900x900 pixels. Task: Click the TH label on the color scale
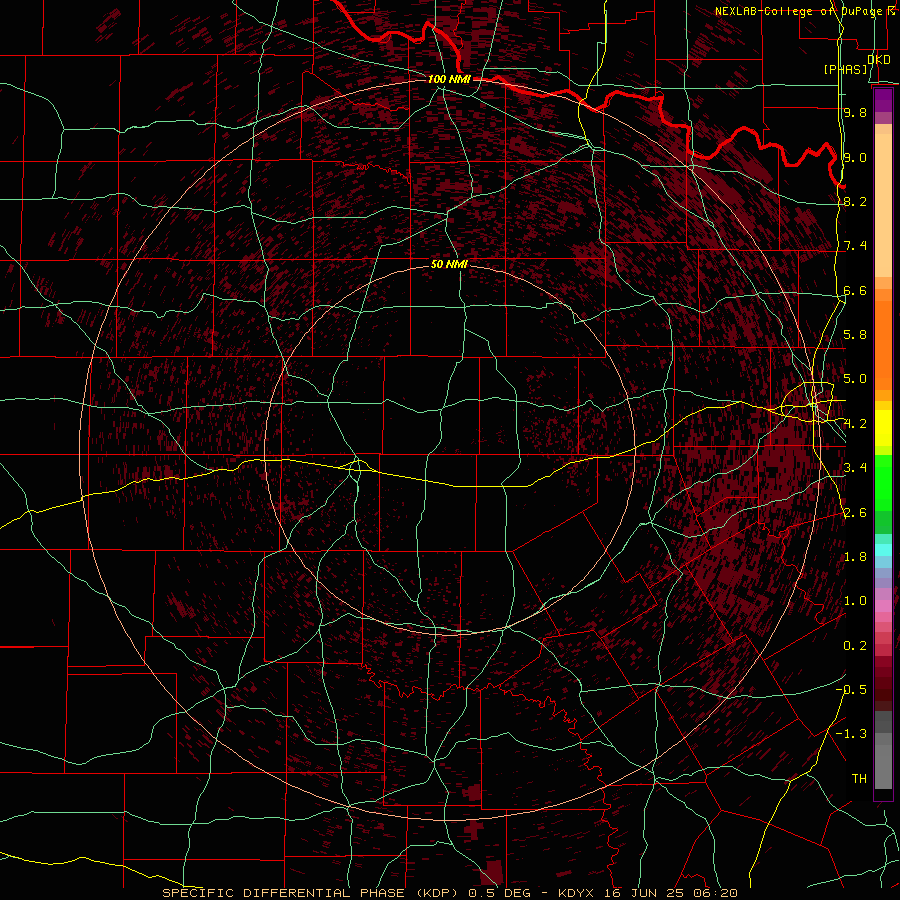[x=859, y=779]
